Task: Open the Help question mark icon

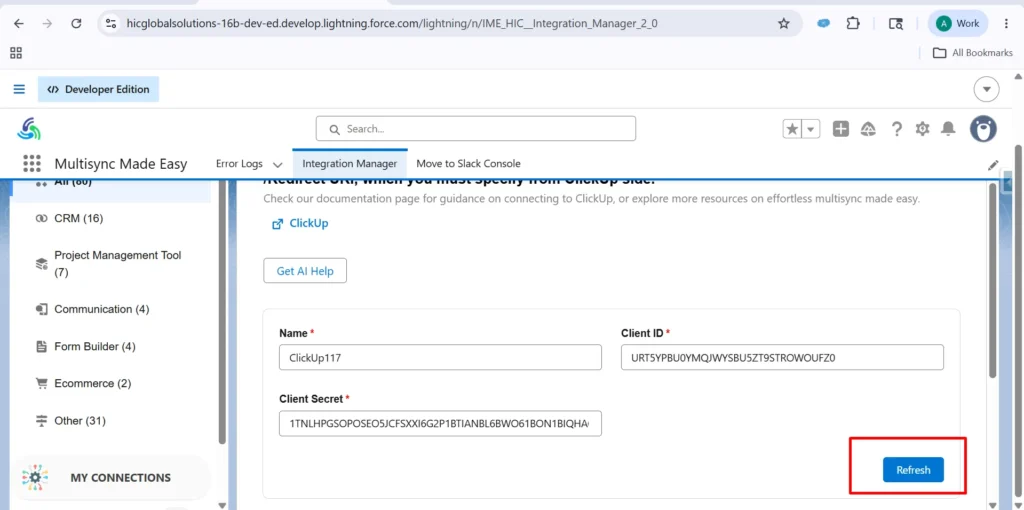Action: pyautogui.click(x=897, y=129)
